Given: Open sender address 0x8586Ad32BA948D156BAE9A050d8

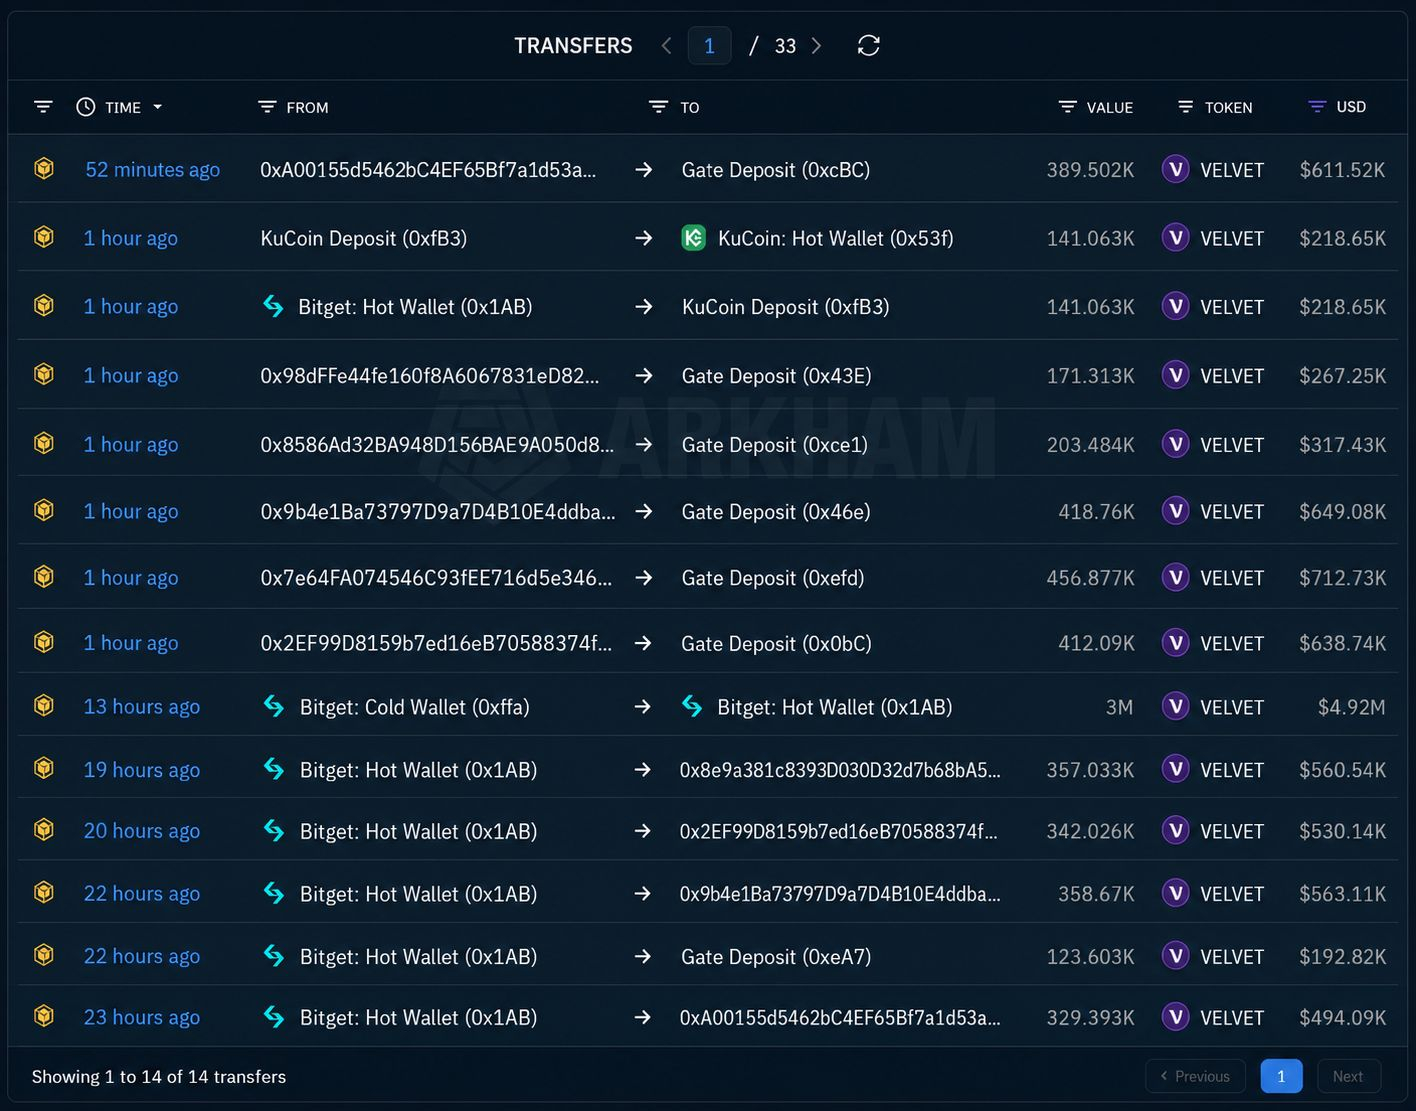Looking at the screenshot, I should pyautogui.click(x=437, y=444).
